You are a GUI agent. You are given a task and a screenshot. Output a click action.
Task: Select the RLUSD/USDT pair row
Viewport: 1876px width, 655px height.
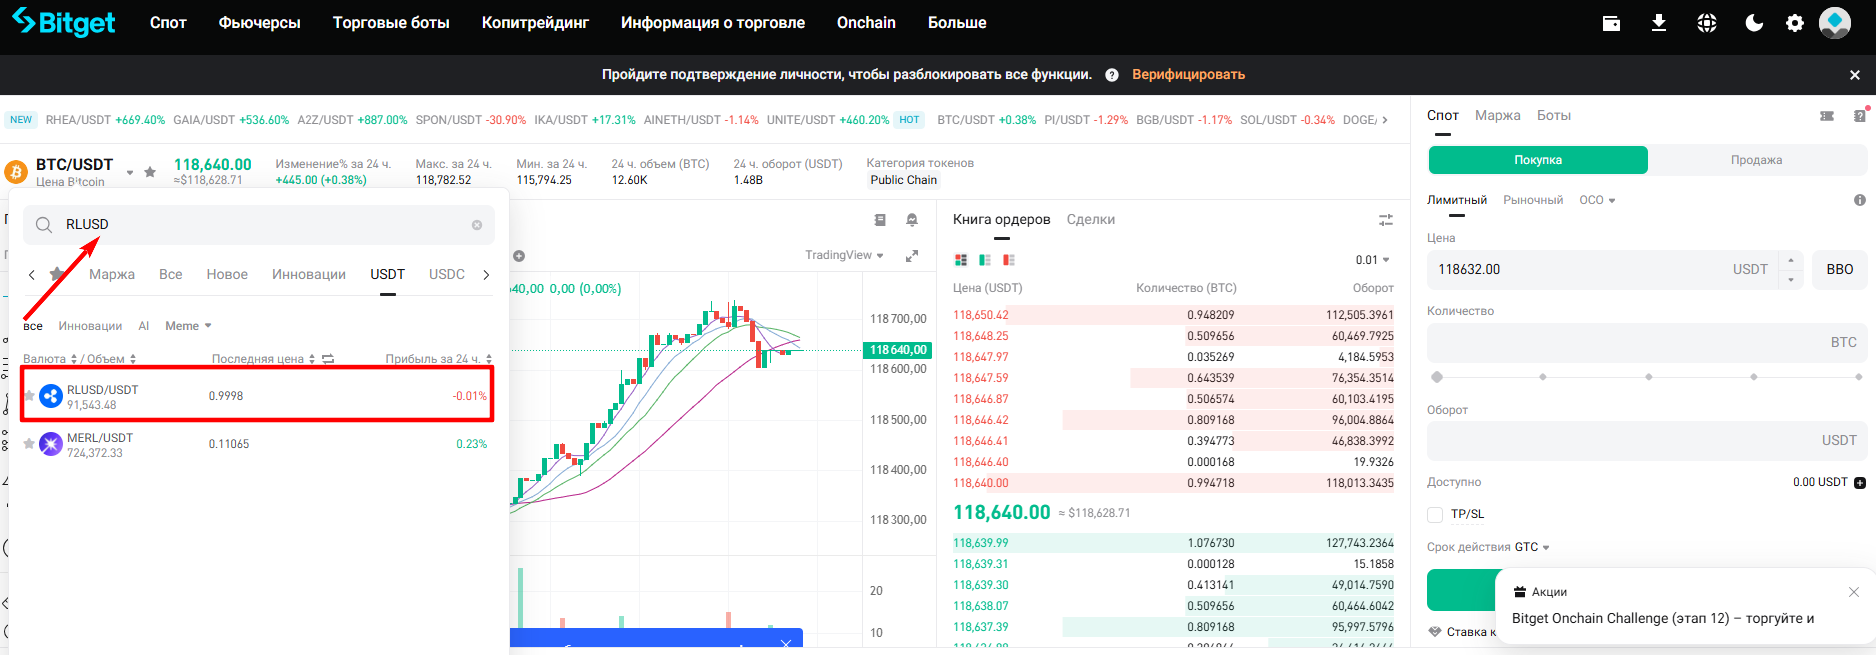[x=258, y=396]
